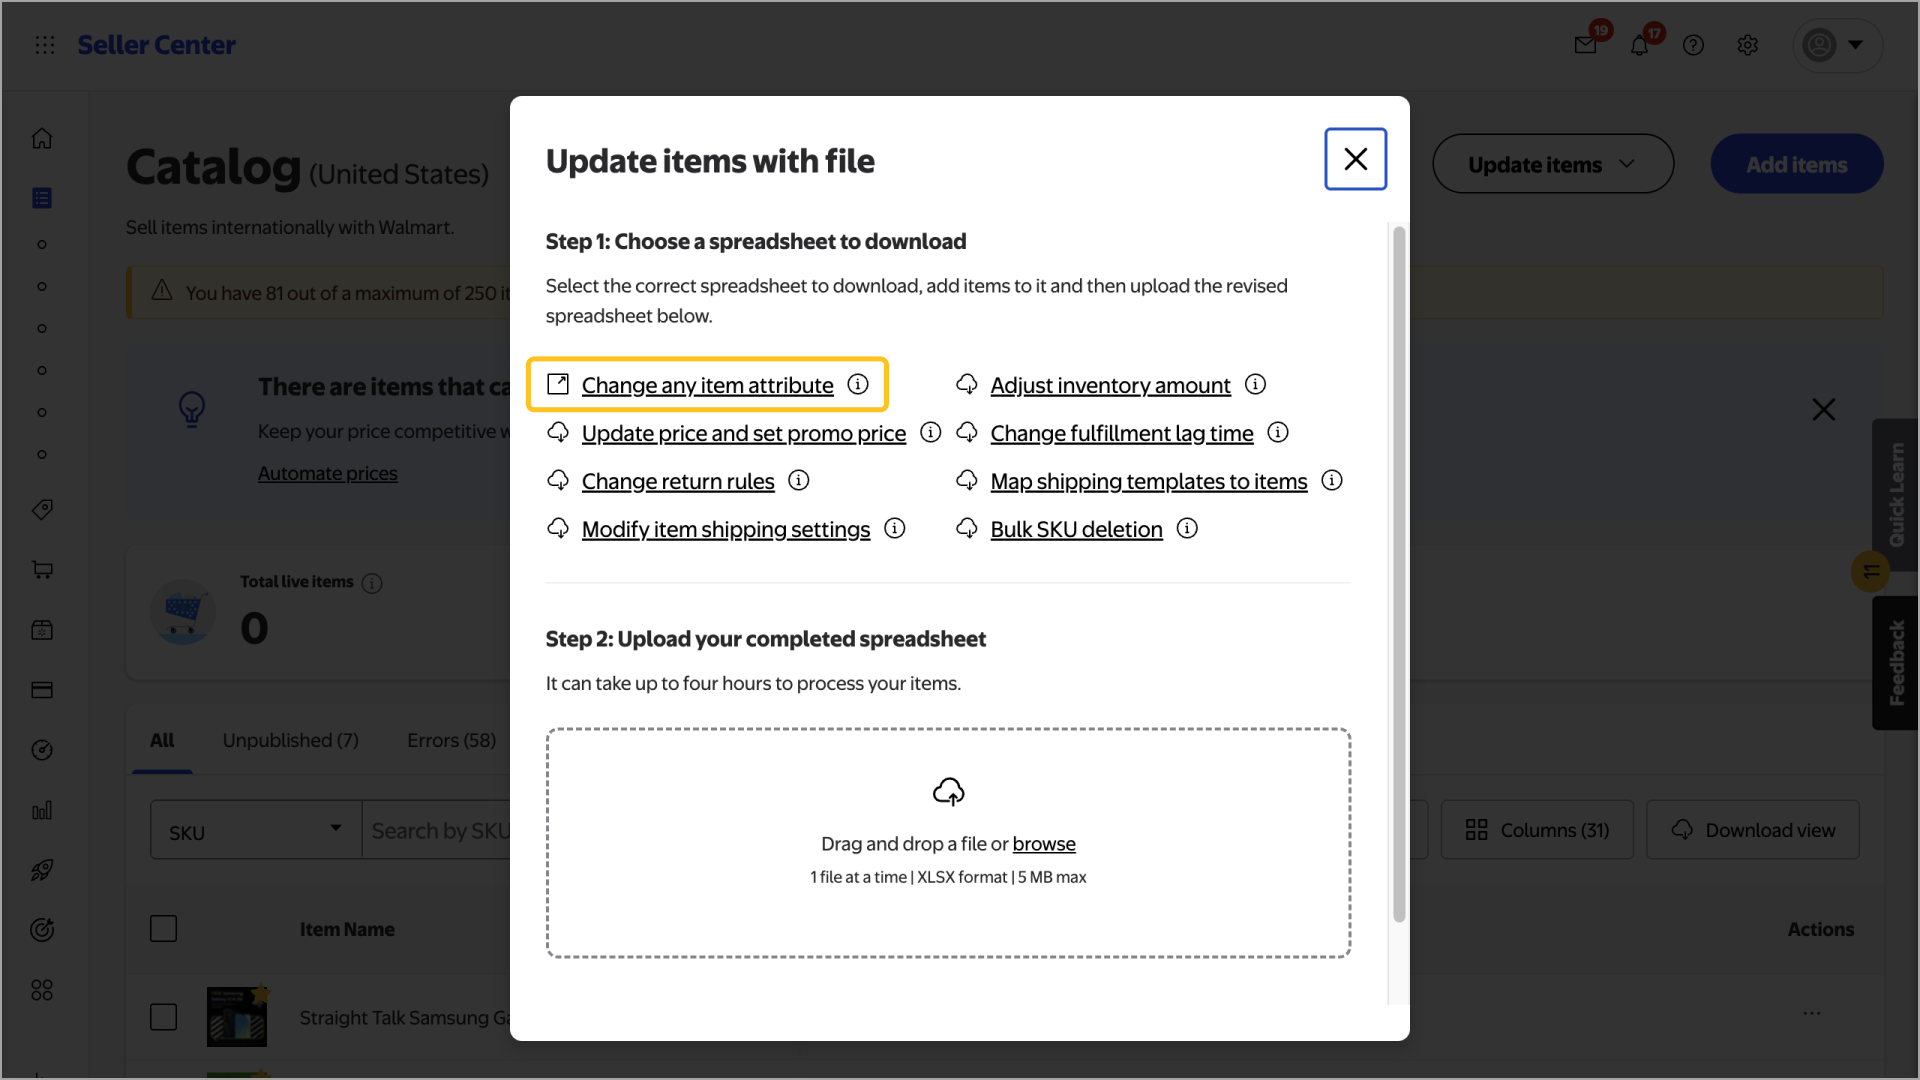
Task: Select the Home icon in the sidebar
Action: 42,138
